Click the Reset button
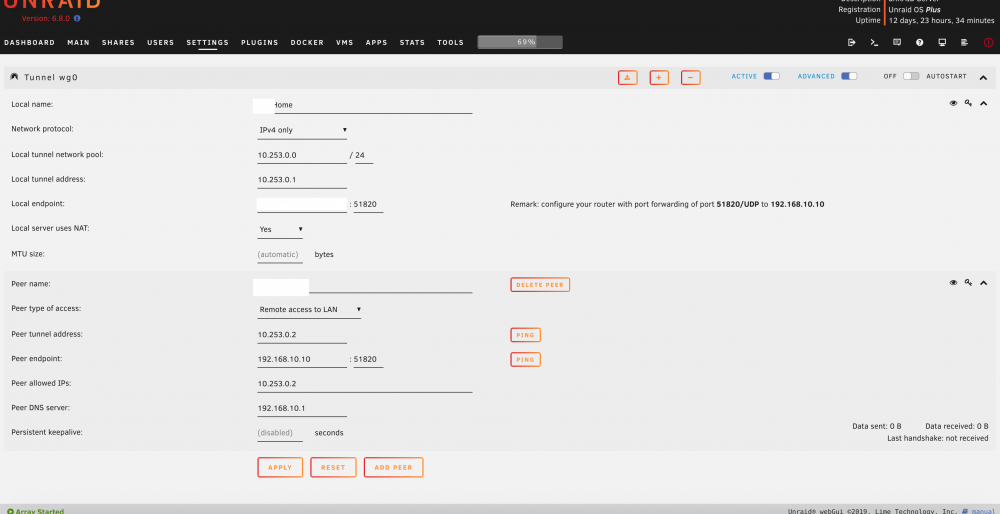This screenshot has width=1000, height=514. coord(333,467)
